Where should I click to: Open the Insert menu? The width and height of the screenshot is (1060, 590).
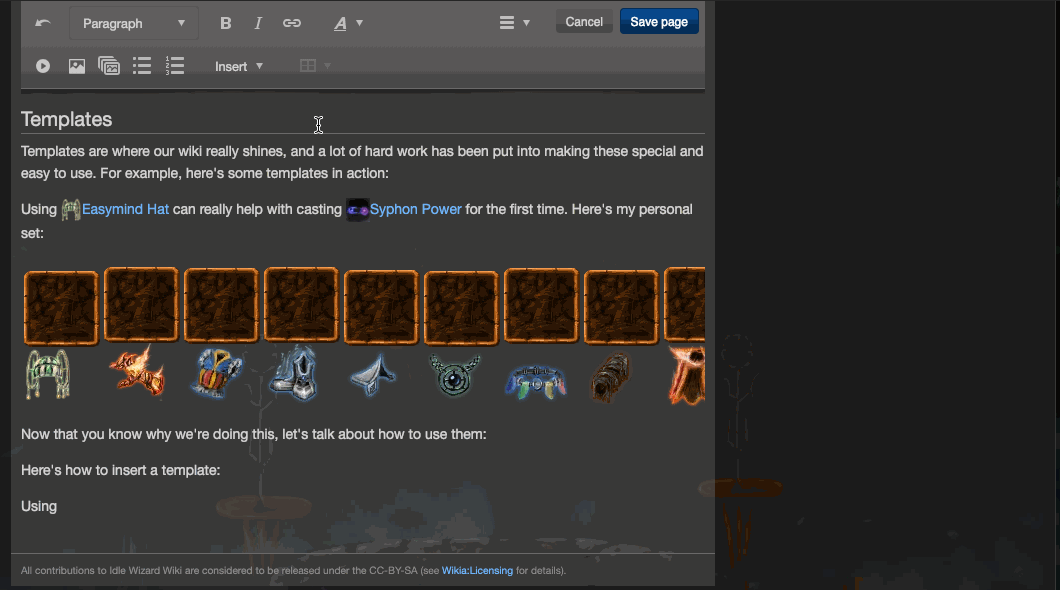[239, 66]
